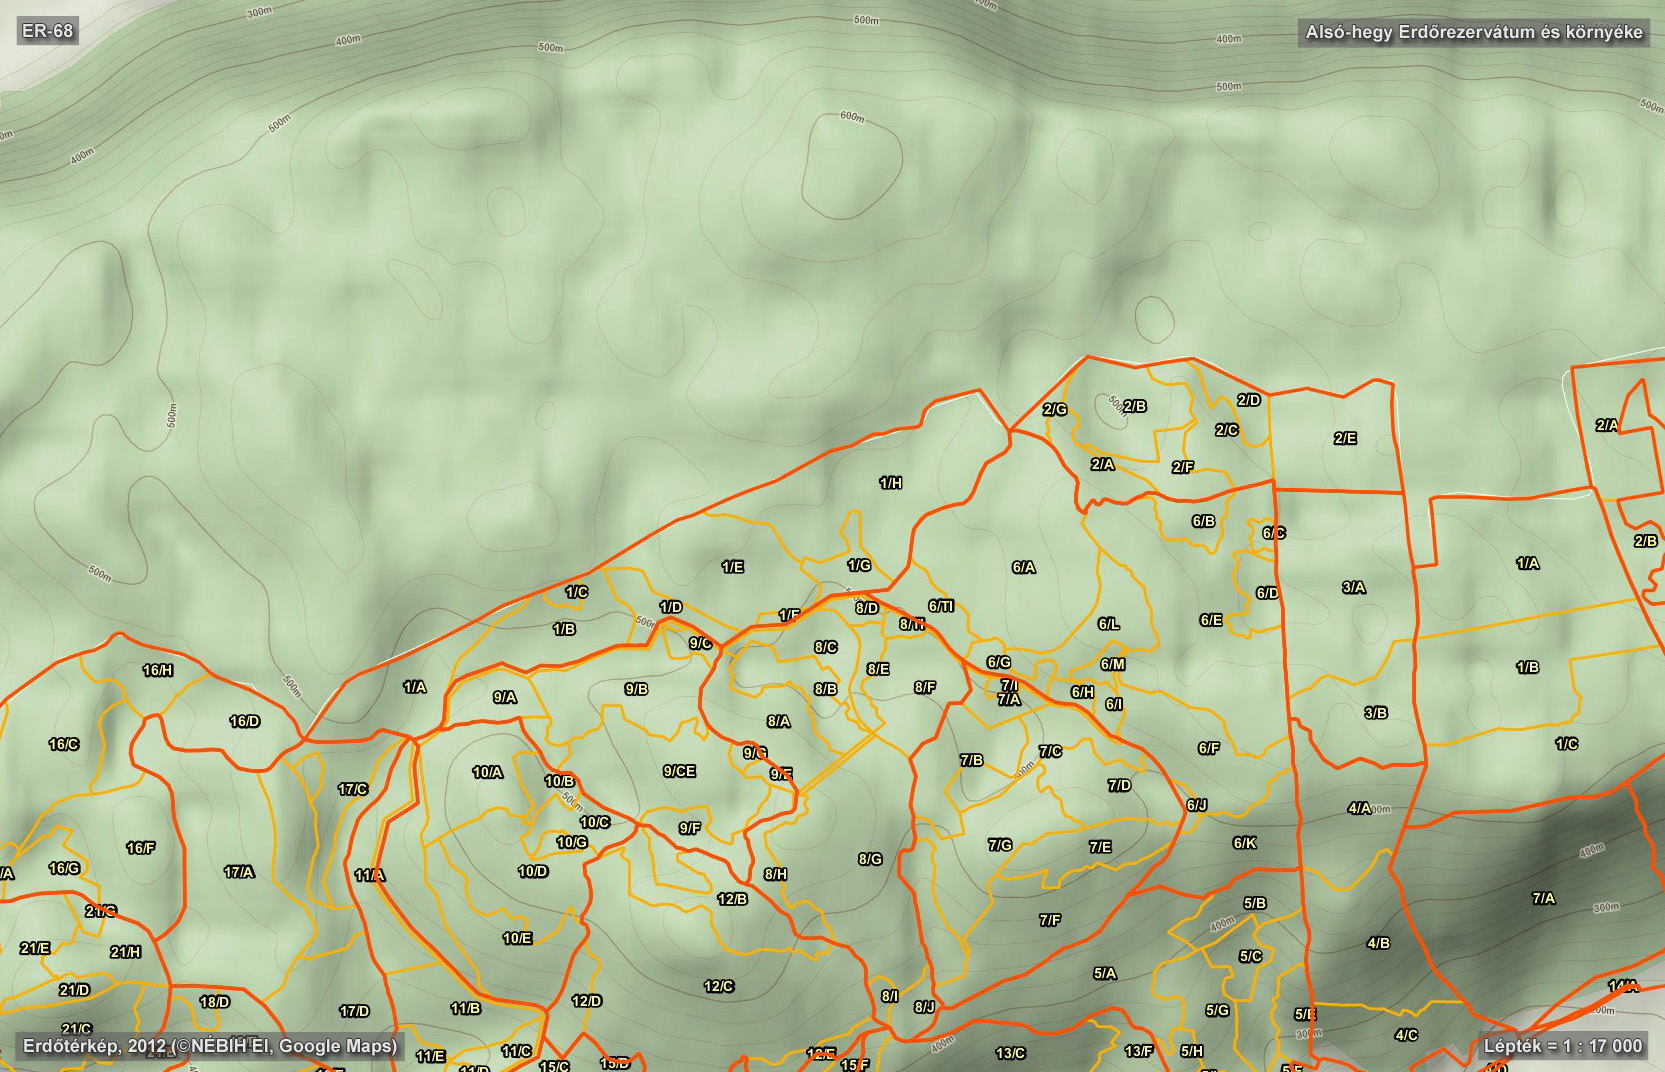The width and height of the screenshot is (1665, 1072).
Task: Select forest parcel label 8/H
Action: pos(776,874)
